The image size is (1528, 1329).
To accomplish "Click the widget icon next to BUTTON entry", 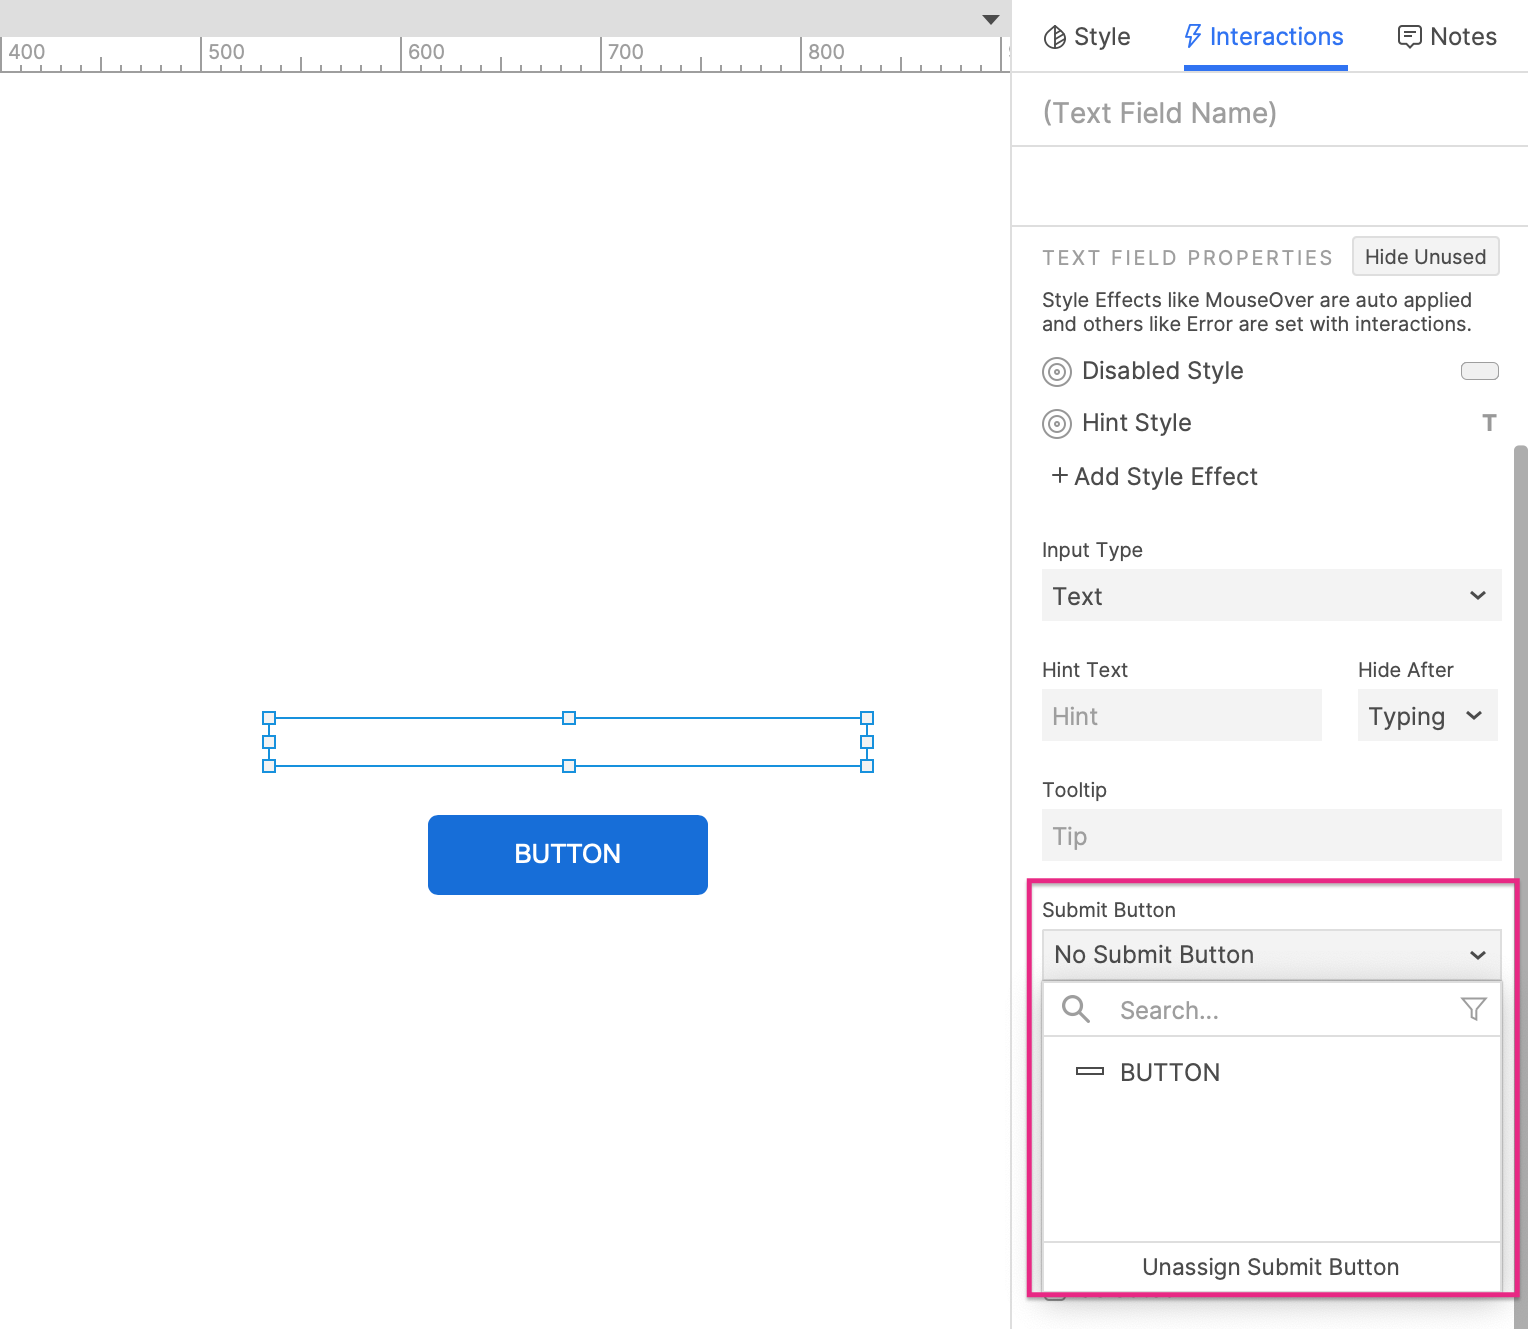I will point(1089,1071).
